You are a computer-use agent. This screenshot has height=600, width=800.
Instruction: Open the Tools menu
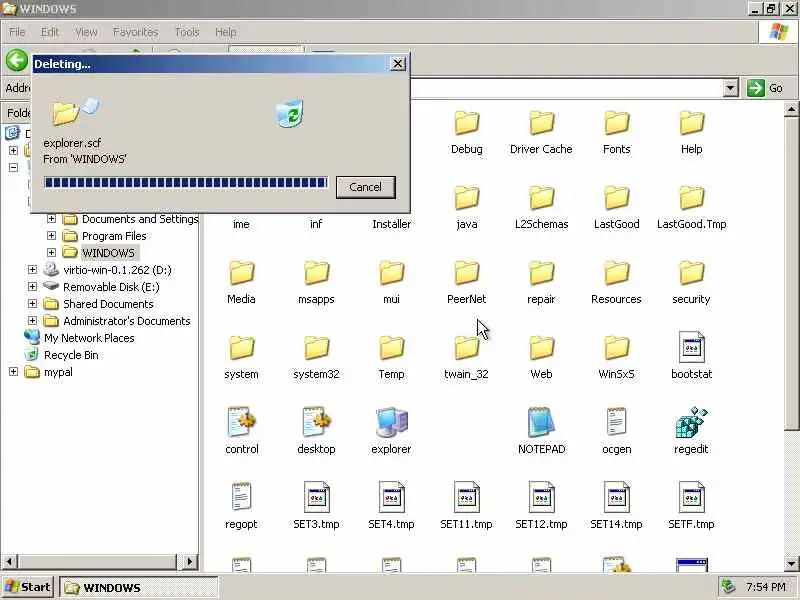coord(187,32)
